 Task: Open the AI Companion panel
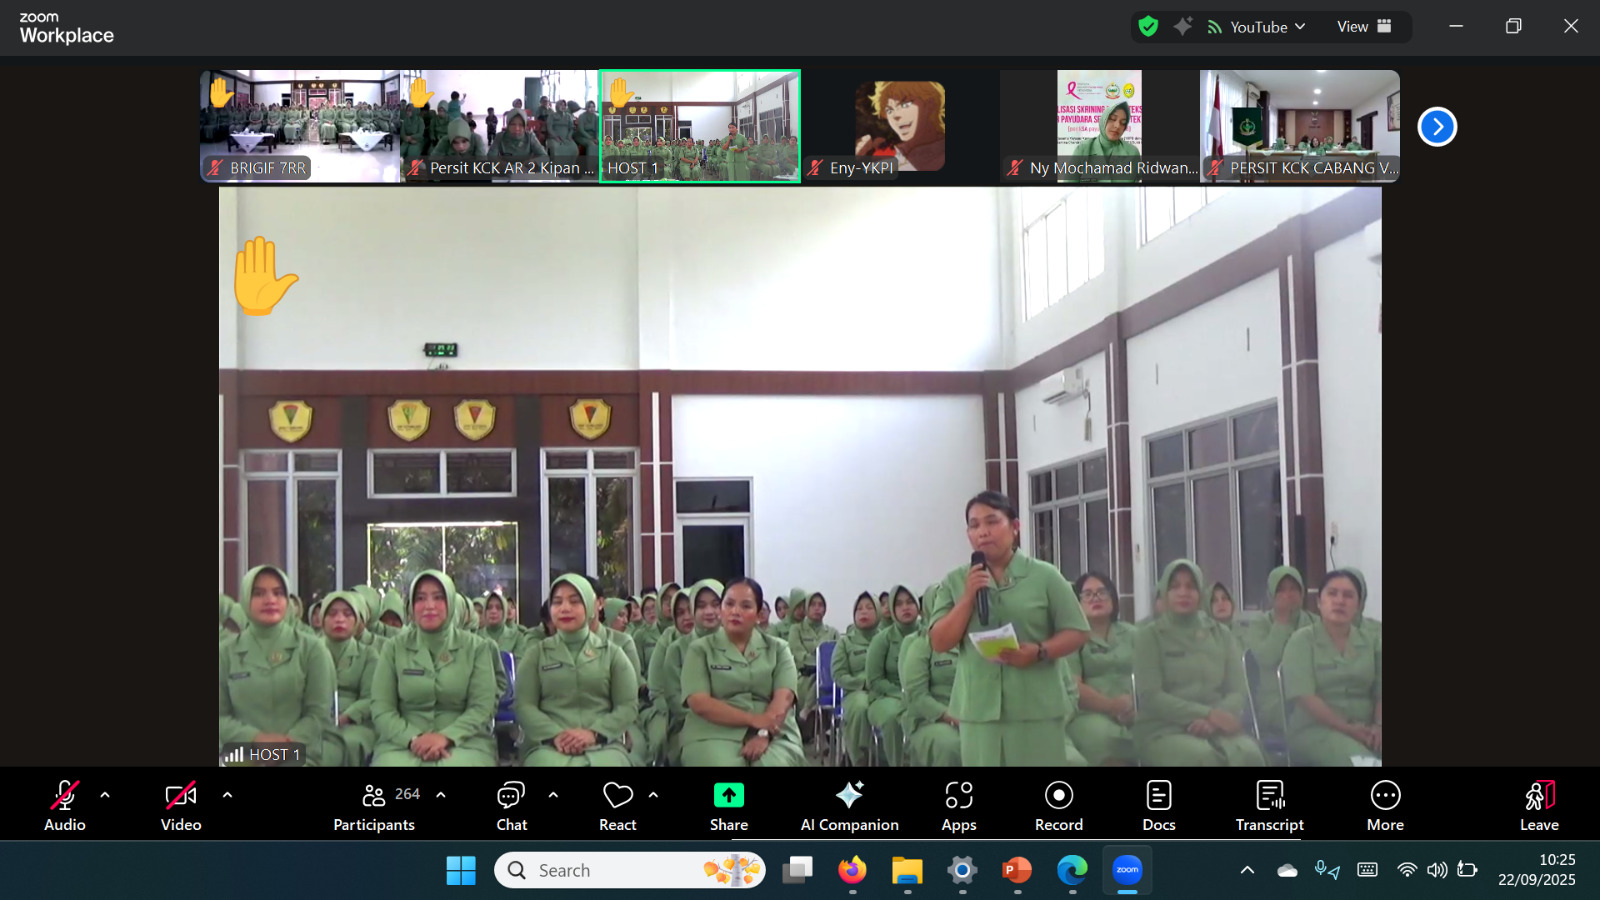pos(849,805)
